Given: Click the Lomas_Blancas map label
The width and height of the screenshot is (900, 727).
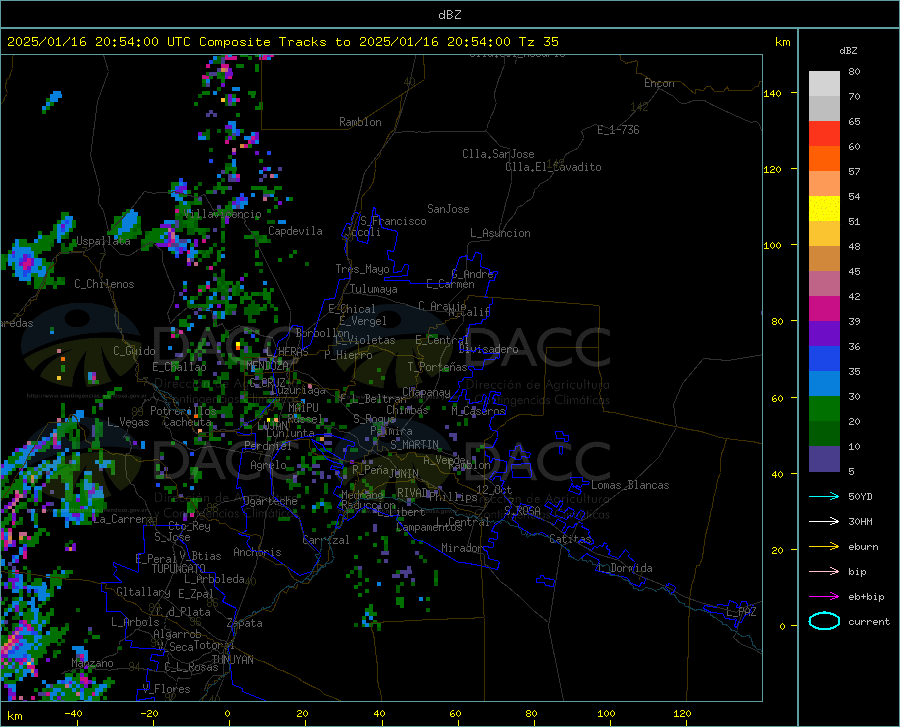Looking at the screenshot, I should [x=630, y=485].
